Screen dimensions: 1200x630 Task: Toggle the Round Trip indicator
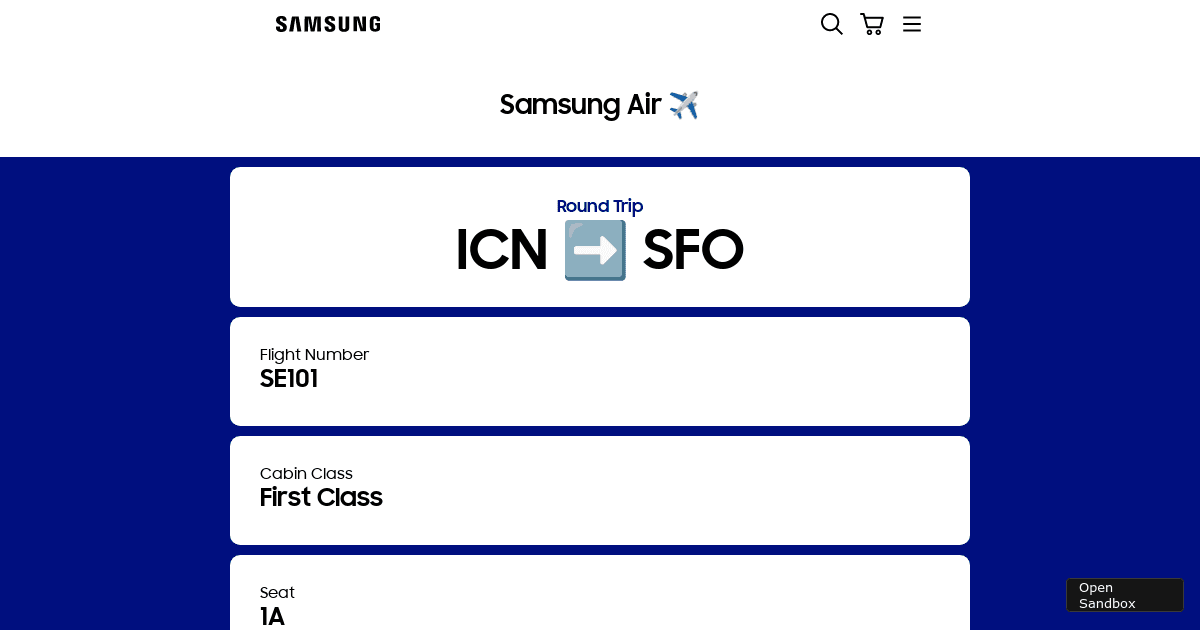click(x=600, y=206)
